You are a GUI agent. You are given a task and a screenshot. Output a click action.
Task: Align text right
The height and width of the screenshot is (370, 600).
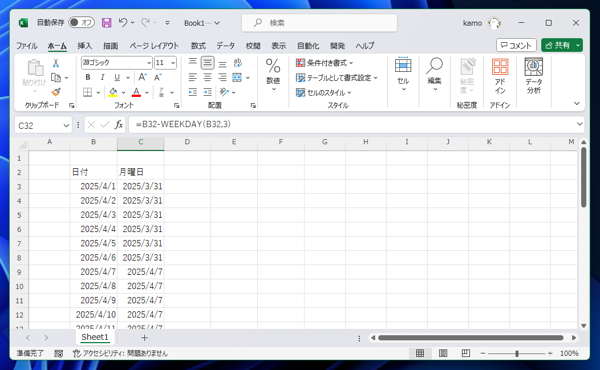[222, 78]
